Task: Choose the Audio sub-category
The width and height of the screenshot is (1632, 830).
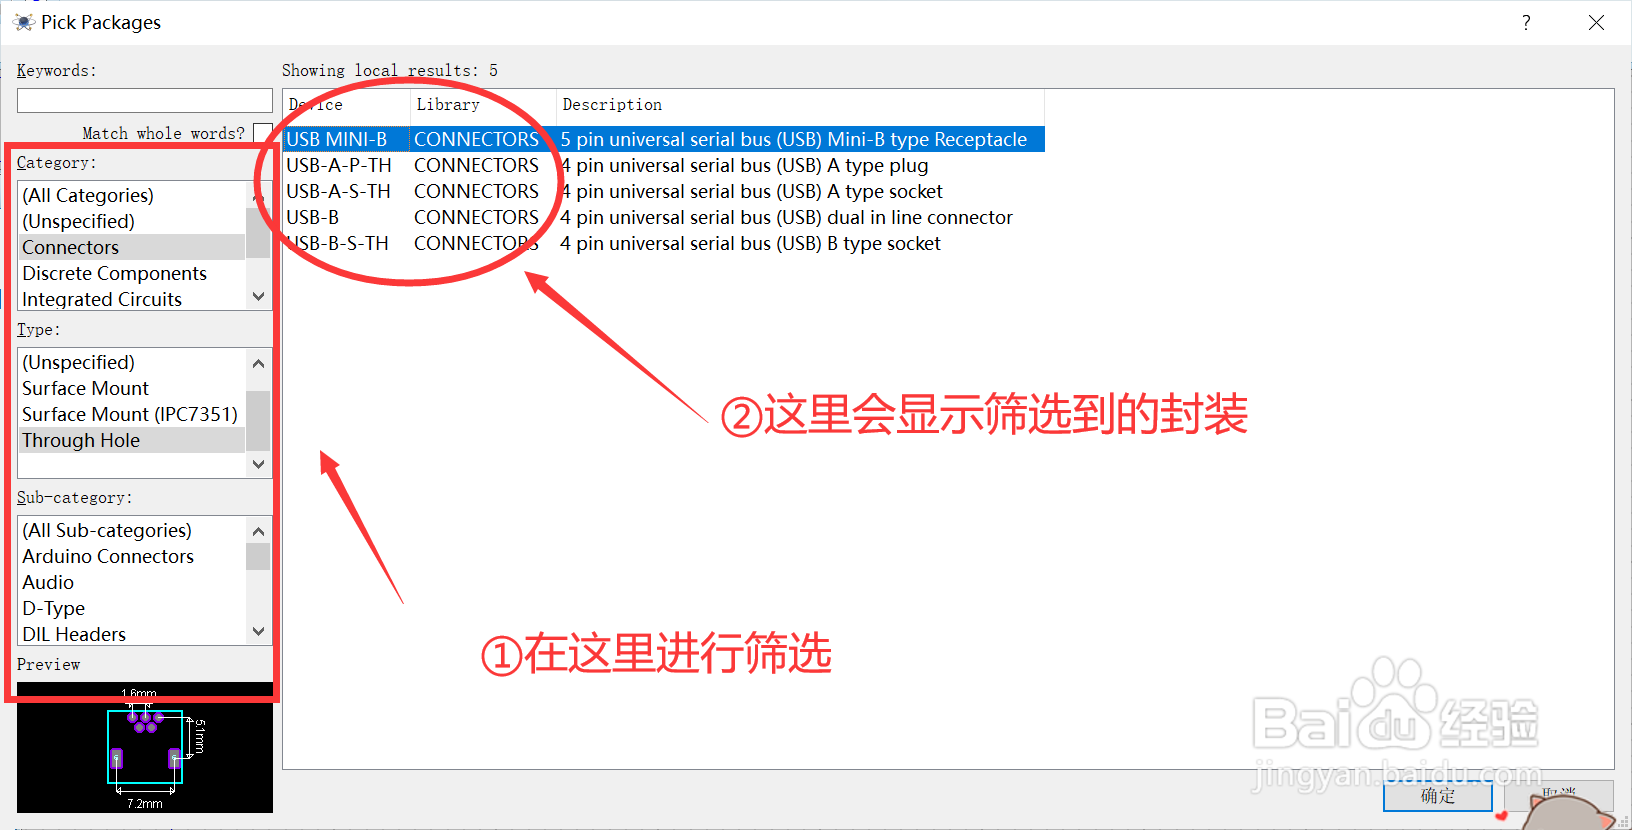Action: [132, 582]
